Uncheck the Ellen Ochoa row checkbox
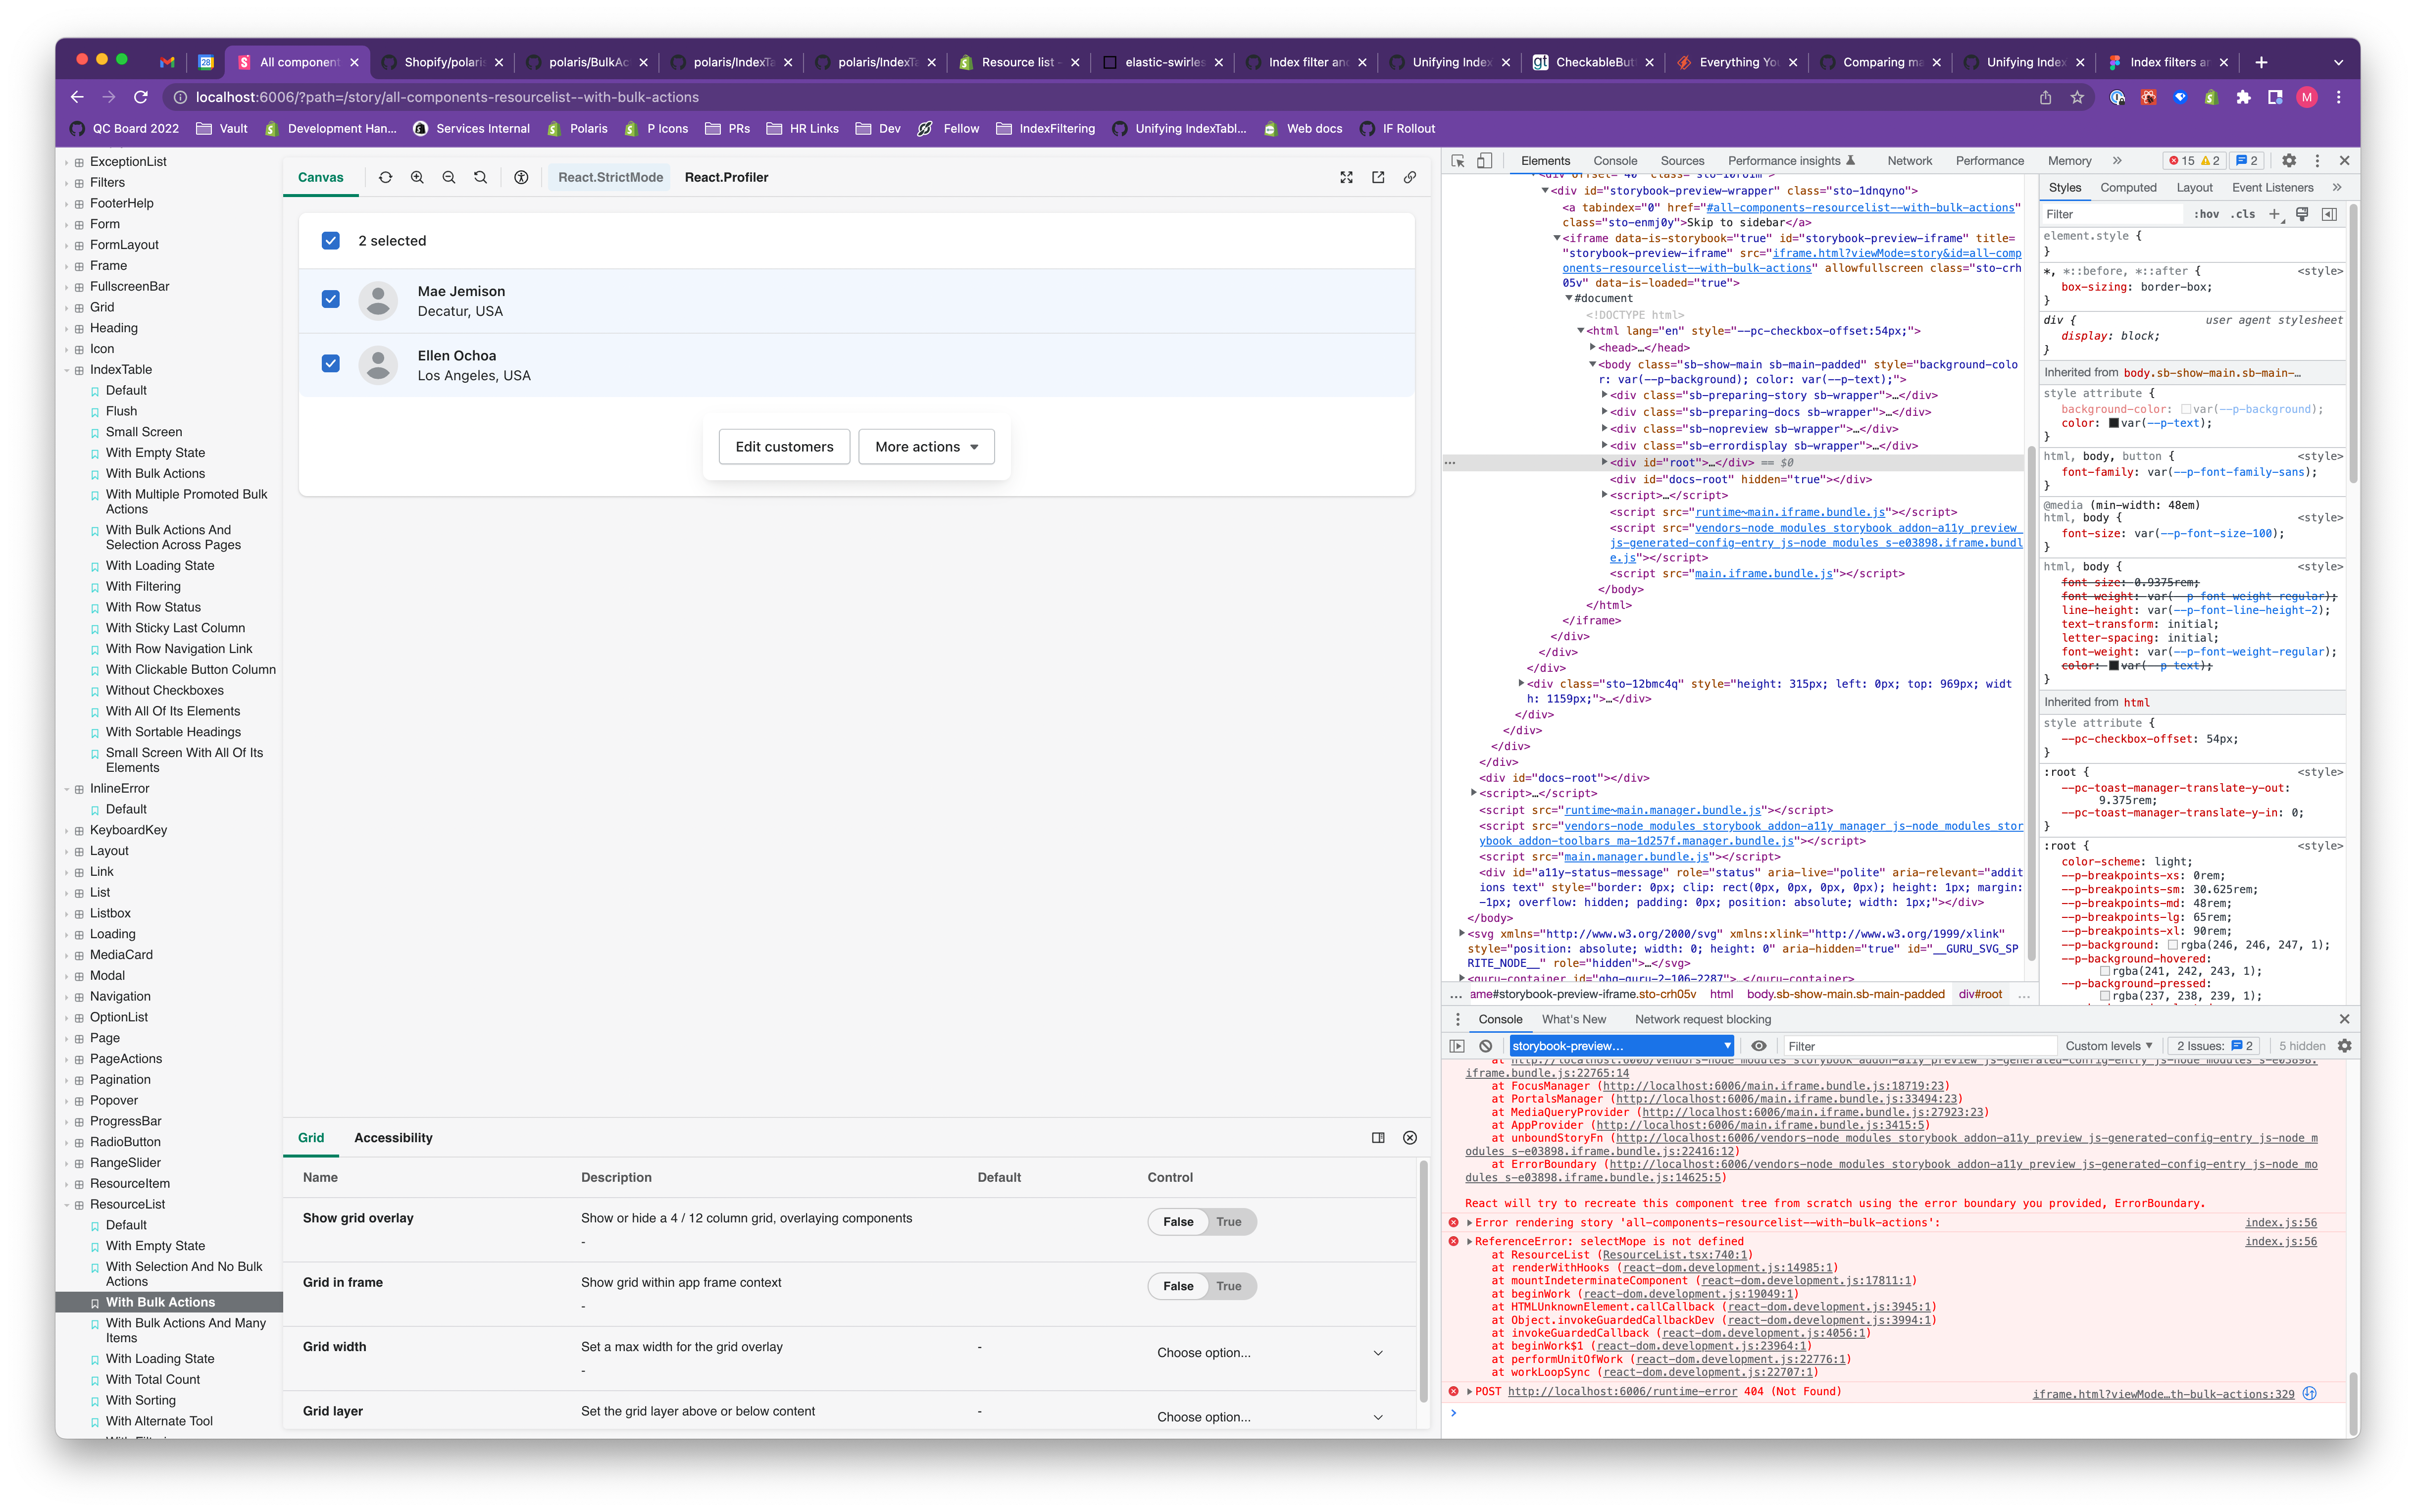Screen dimensions: 2416x1512 [331, 363]
